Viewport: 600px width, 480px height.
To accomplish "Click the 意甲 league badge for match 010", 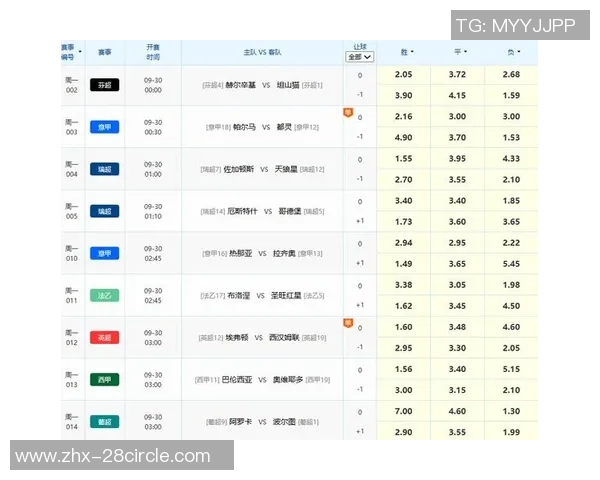I will (x=104, y=253).
